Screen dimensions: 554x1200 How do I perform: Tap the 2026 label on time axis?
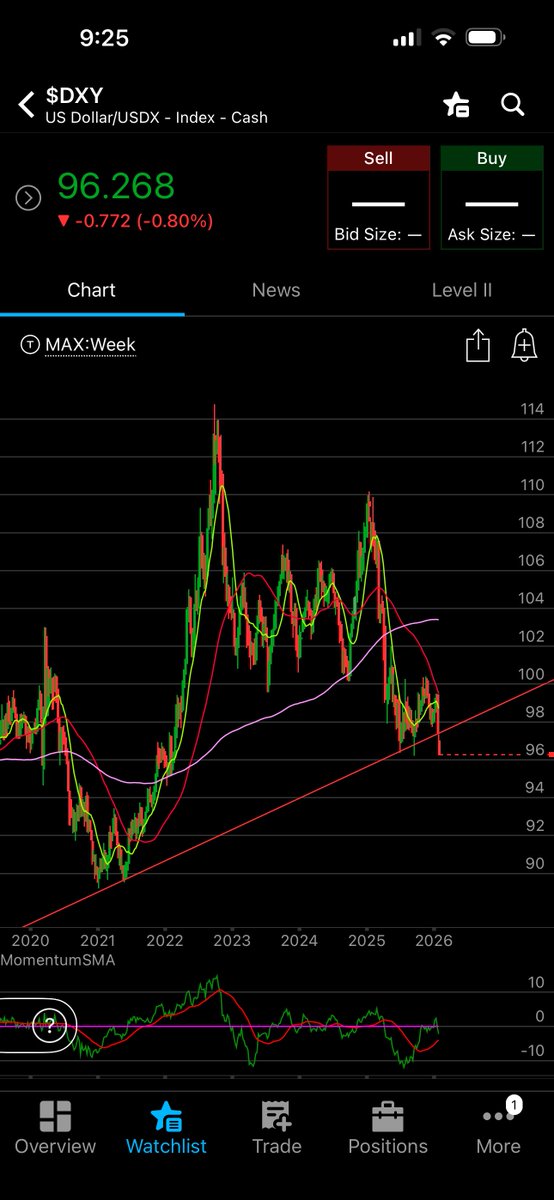tap(434, 941)
